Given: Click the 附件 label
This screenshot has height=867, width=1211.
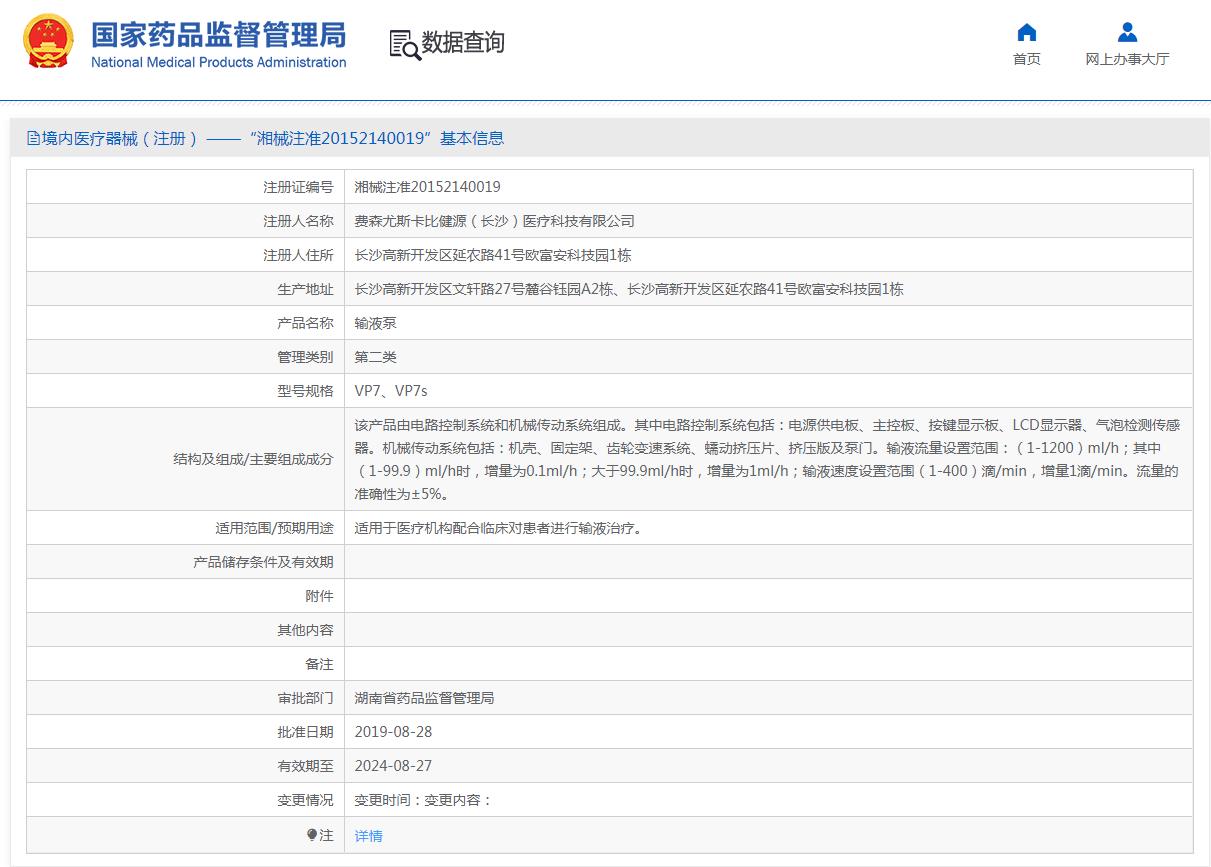Looking at the screenshot, I should 319,596.
